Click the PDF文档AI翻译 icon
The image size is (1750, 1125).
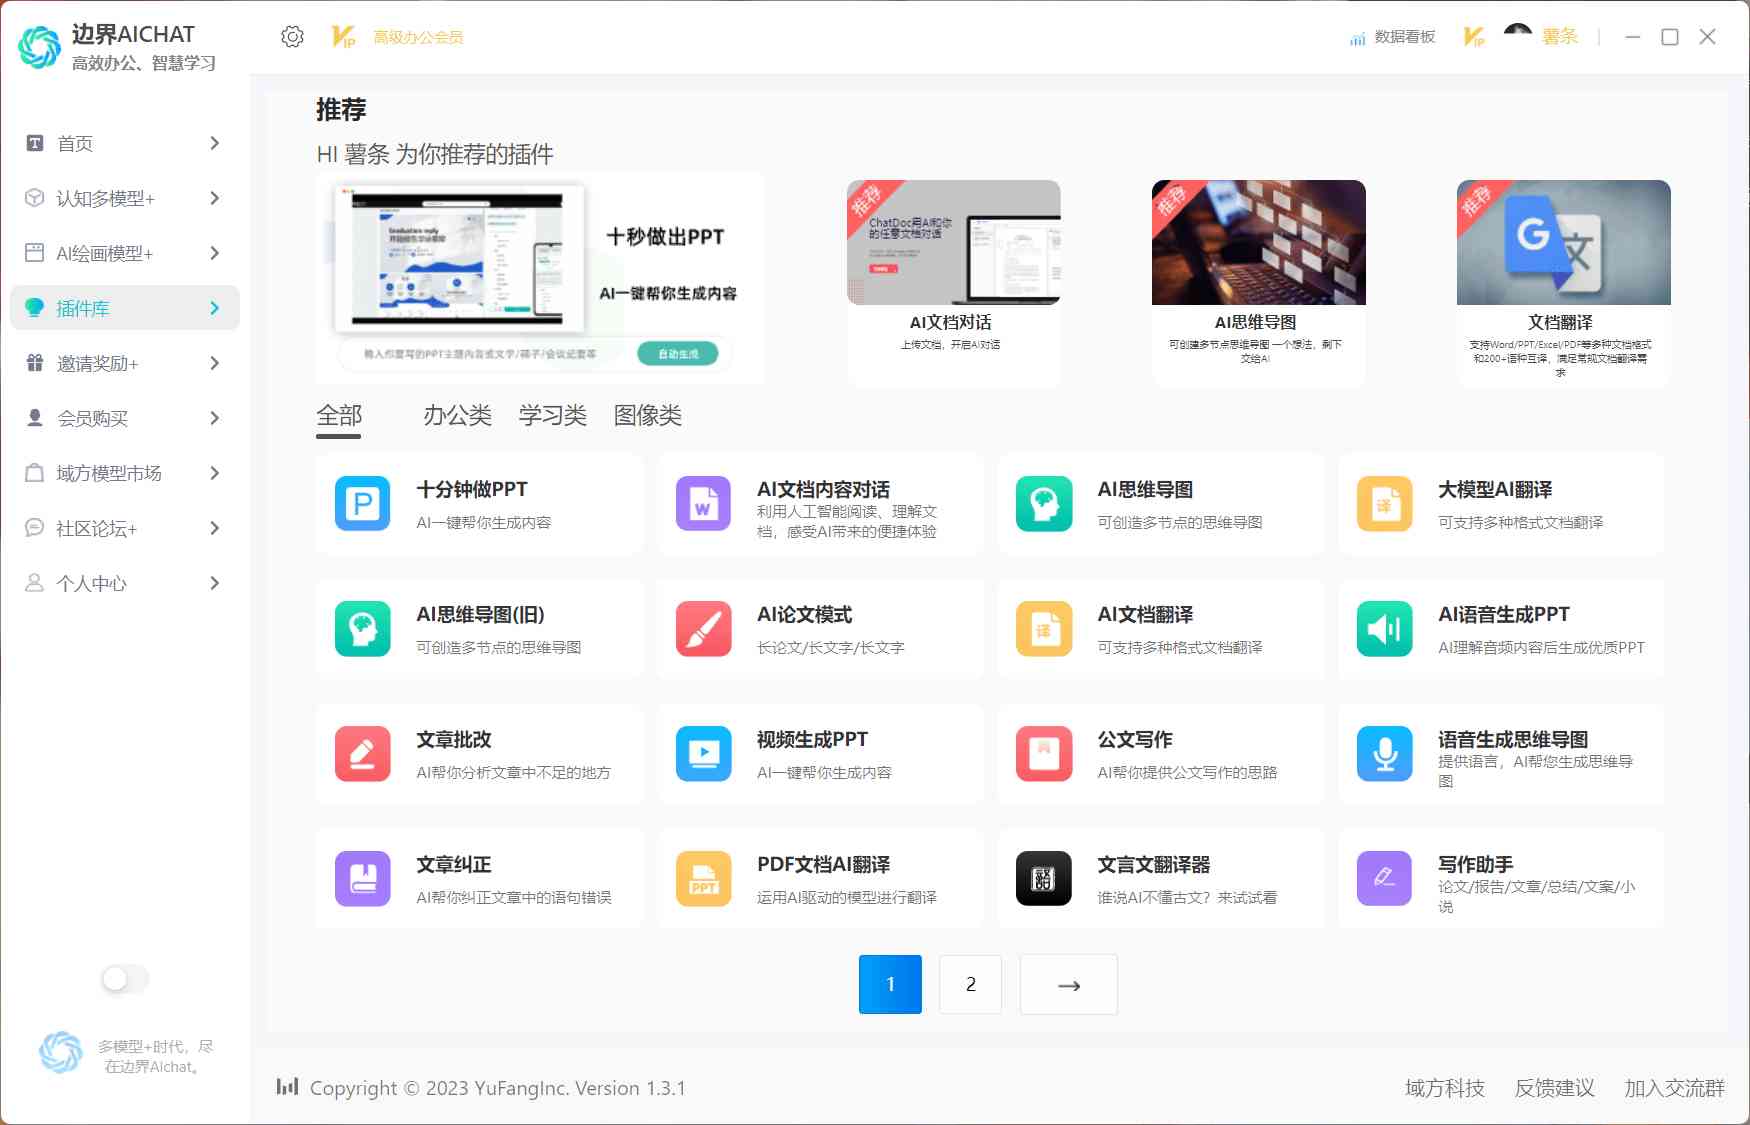pyautogui.click(x=703, y=878)
